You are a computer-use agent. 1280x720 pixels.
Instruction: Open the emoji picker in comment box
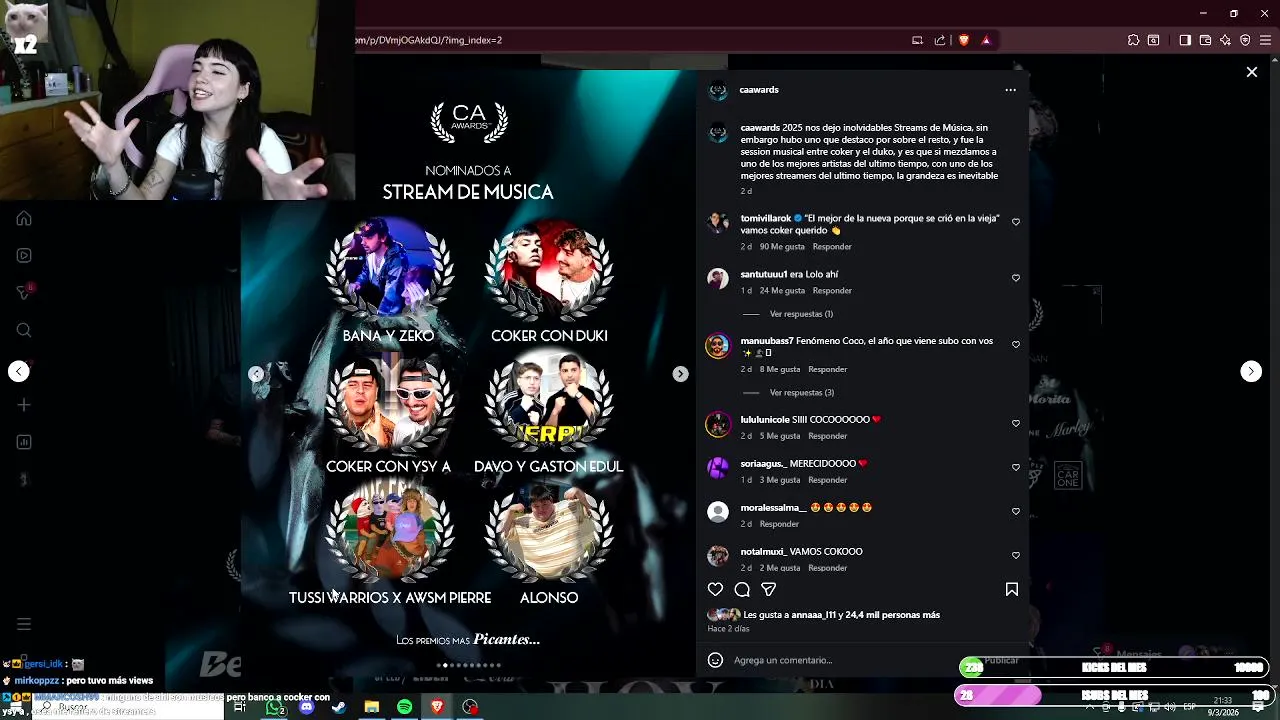tap(715, 660)
